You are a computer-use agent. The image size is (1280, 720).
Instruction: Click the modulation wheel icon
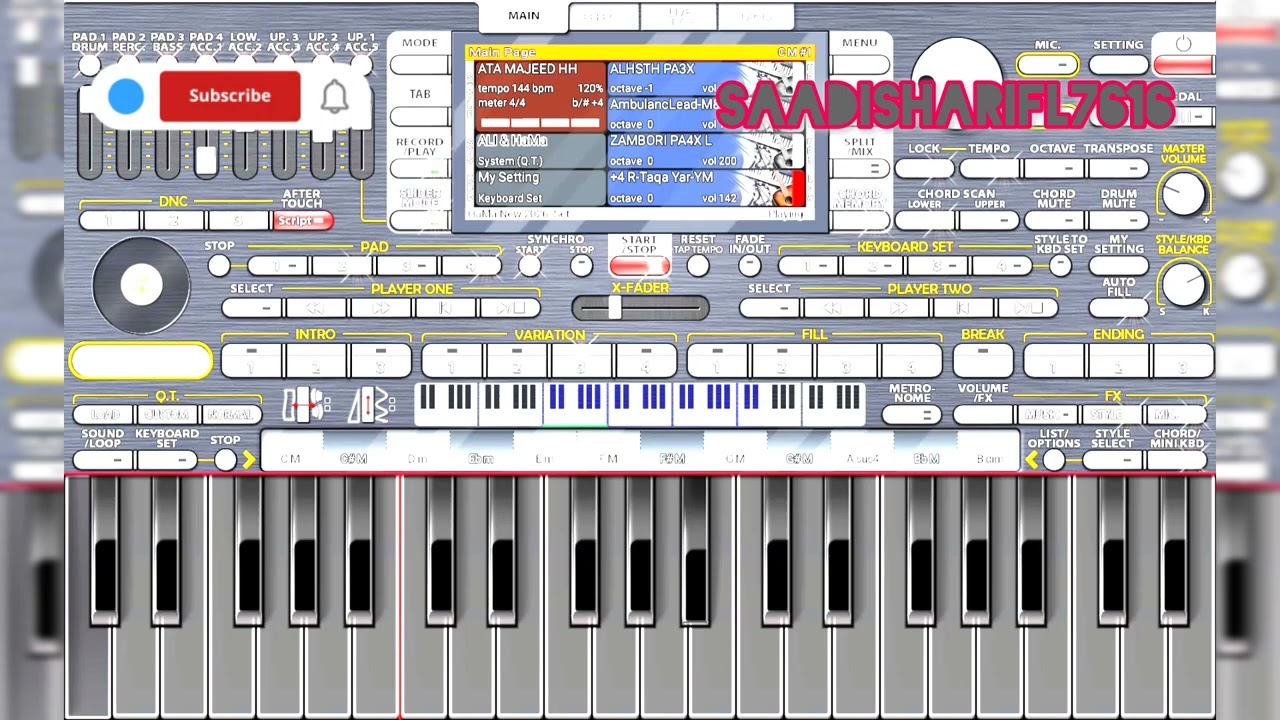[x=371, y=405]
